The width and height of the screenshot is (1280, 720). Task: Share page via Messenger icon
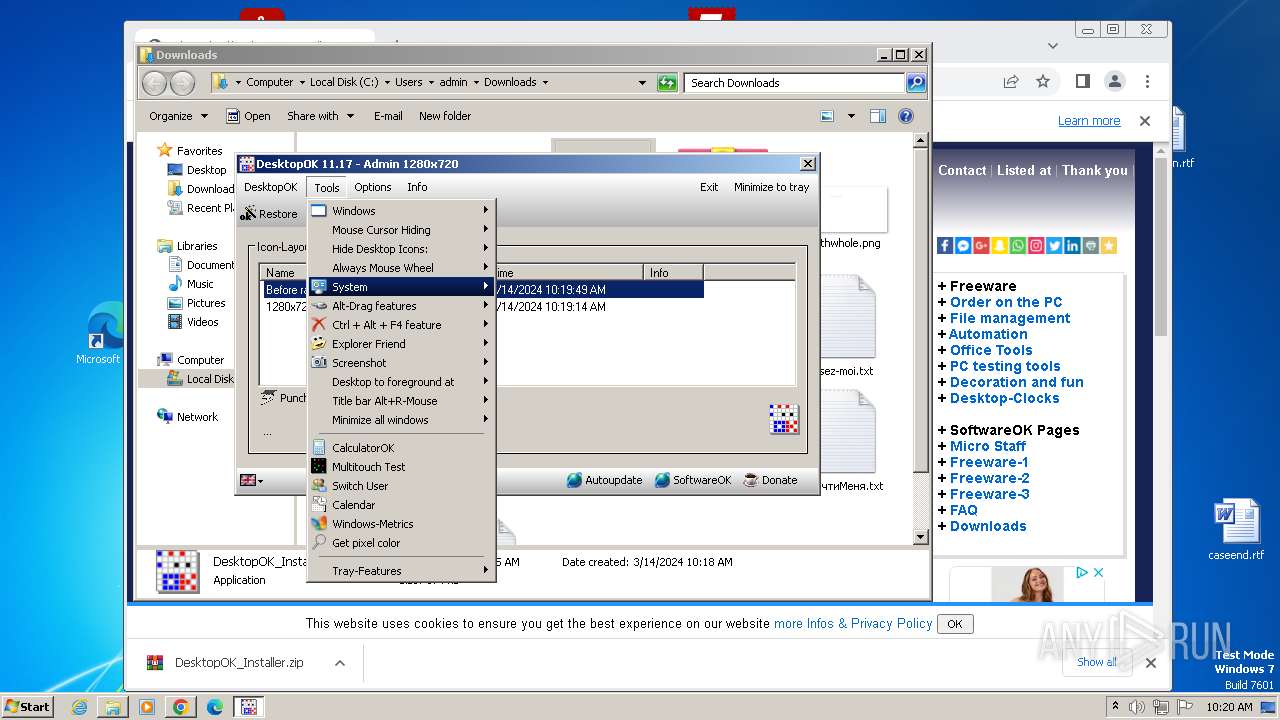coord(963,245)
